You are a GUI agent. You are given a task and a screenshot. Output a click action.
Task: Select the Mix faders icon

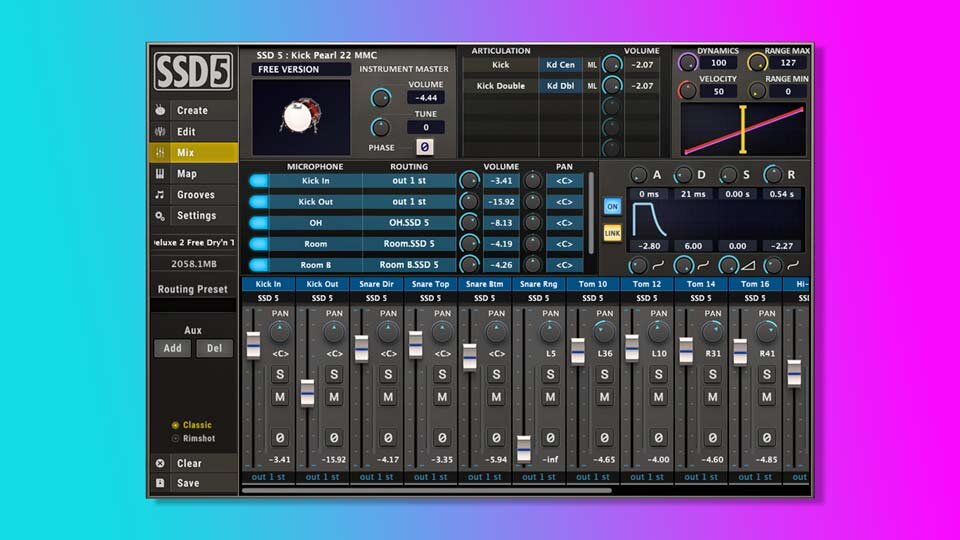160,152
